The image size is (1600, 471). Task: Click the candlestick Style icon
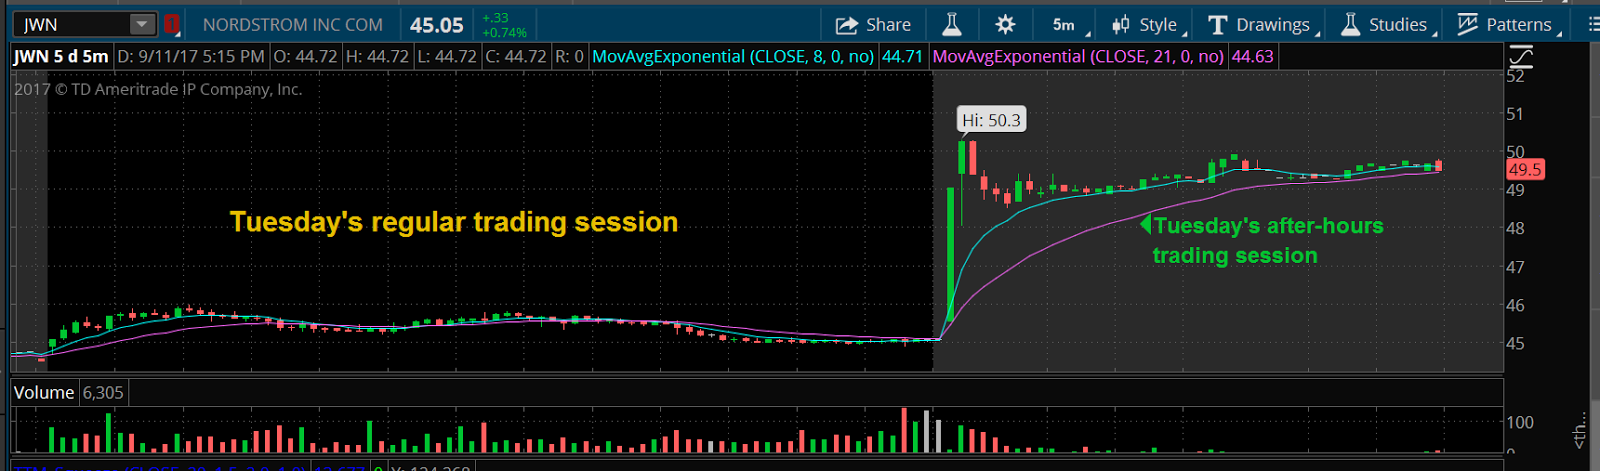pyautogui.click(x=1121, y=25)
